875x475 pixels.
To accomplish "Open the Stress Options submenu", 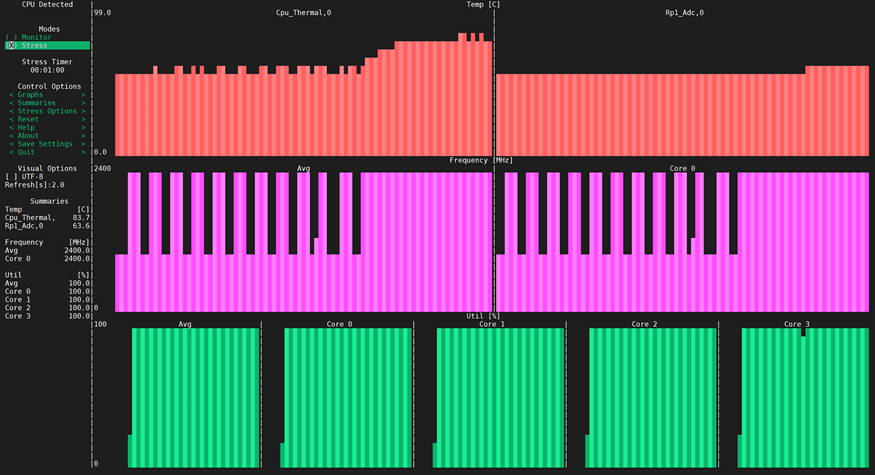I will (47, 111).
